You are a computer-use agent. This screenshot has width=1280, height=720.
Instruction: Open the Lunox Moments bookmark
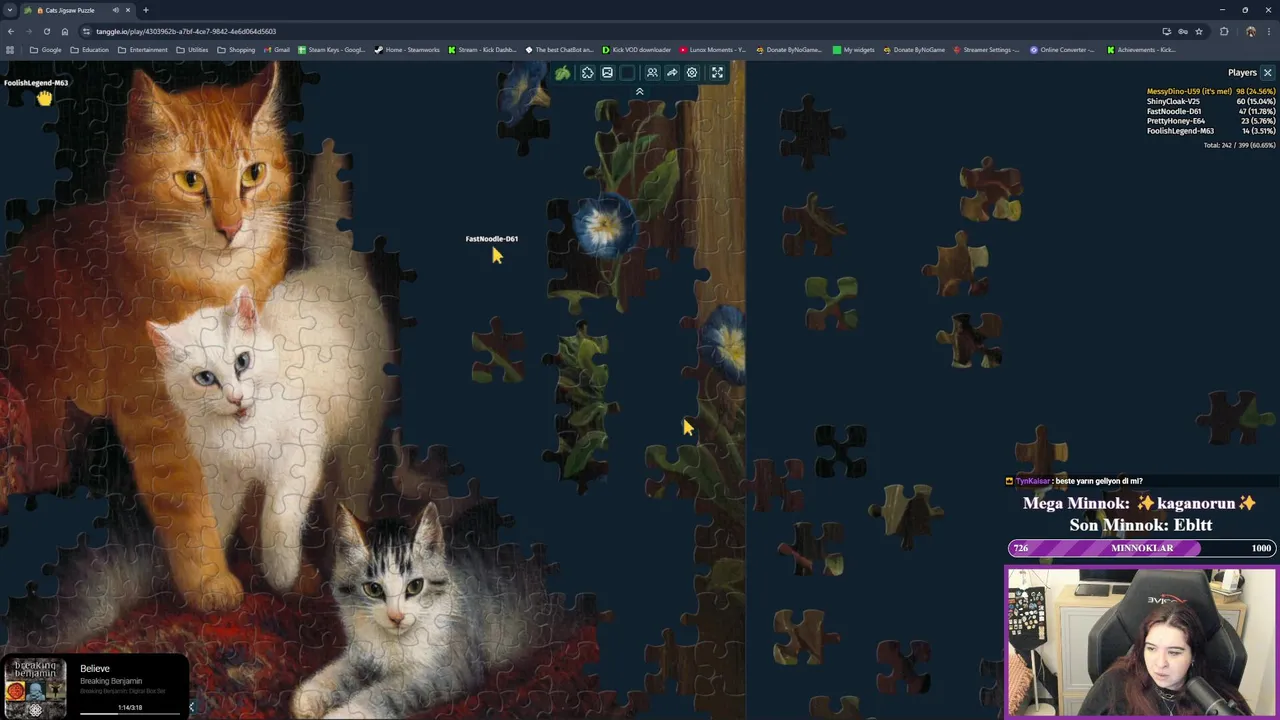pyautogui.click(x=713, y=50)
